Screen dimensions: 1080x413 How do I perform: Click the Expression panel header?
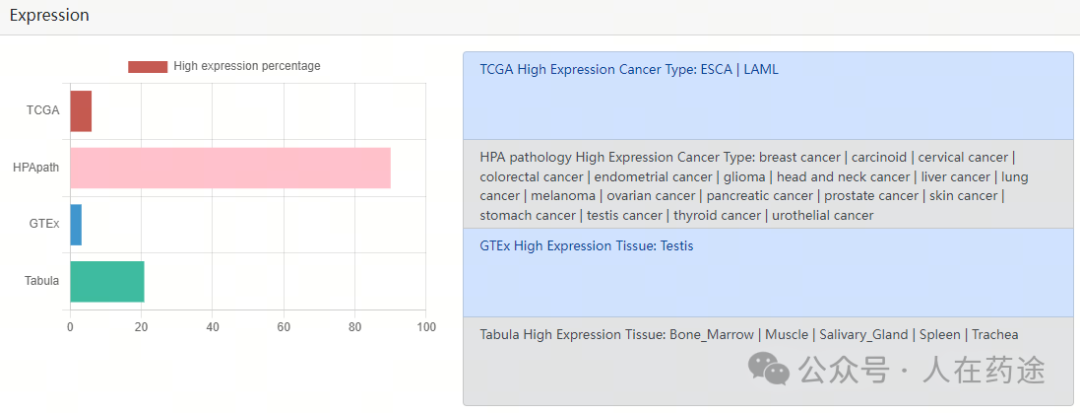pos(540,17)
